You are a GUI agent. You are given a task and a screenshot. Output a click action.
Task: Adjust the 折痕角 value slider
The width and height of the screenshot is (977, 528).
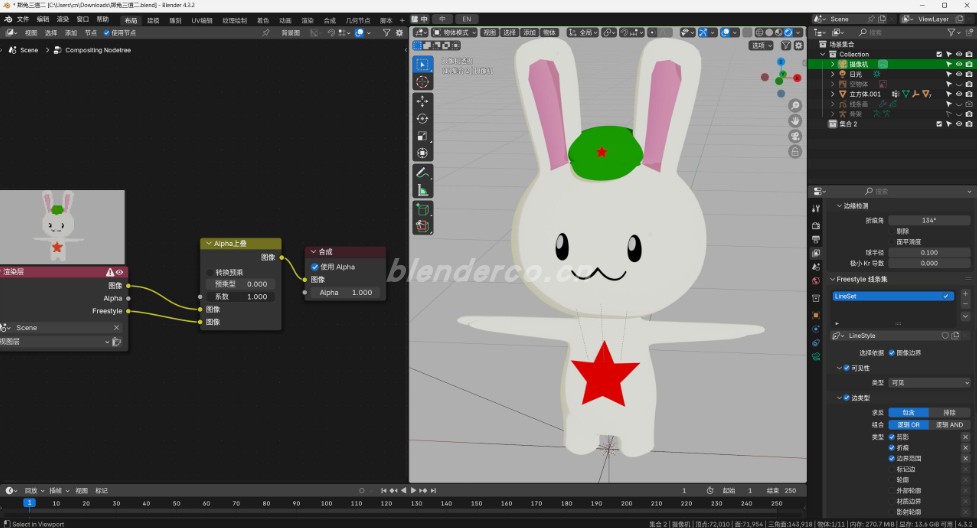point(929,220)
